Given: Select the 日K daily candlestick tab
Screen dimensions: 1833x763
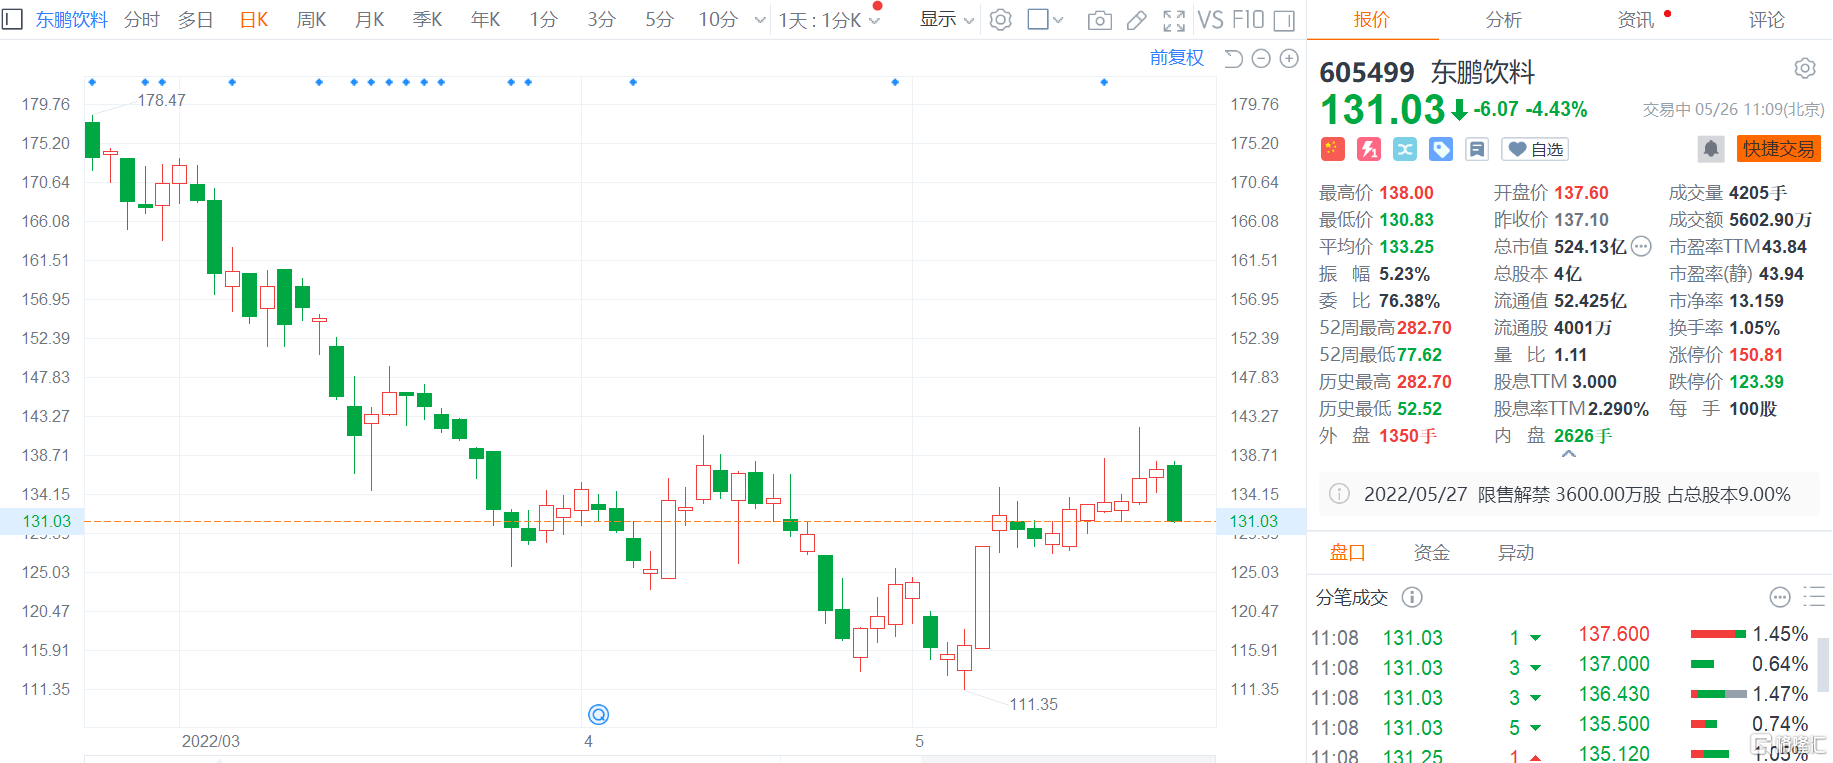Looking at the screenshot, I should (x=254, y=20).
